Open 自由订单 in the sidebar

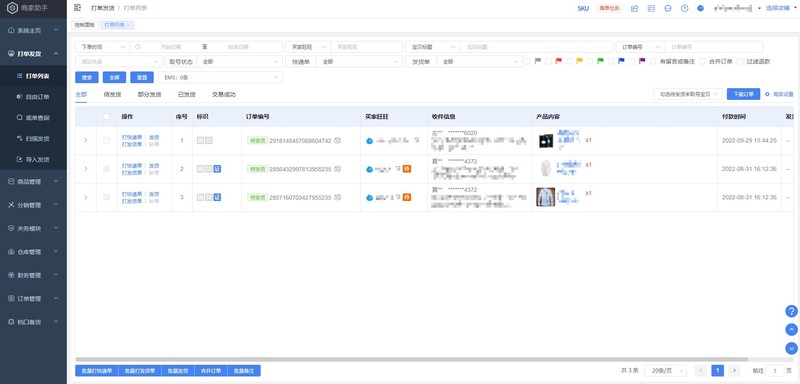point(33,97)
